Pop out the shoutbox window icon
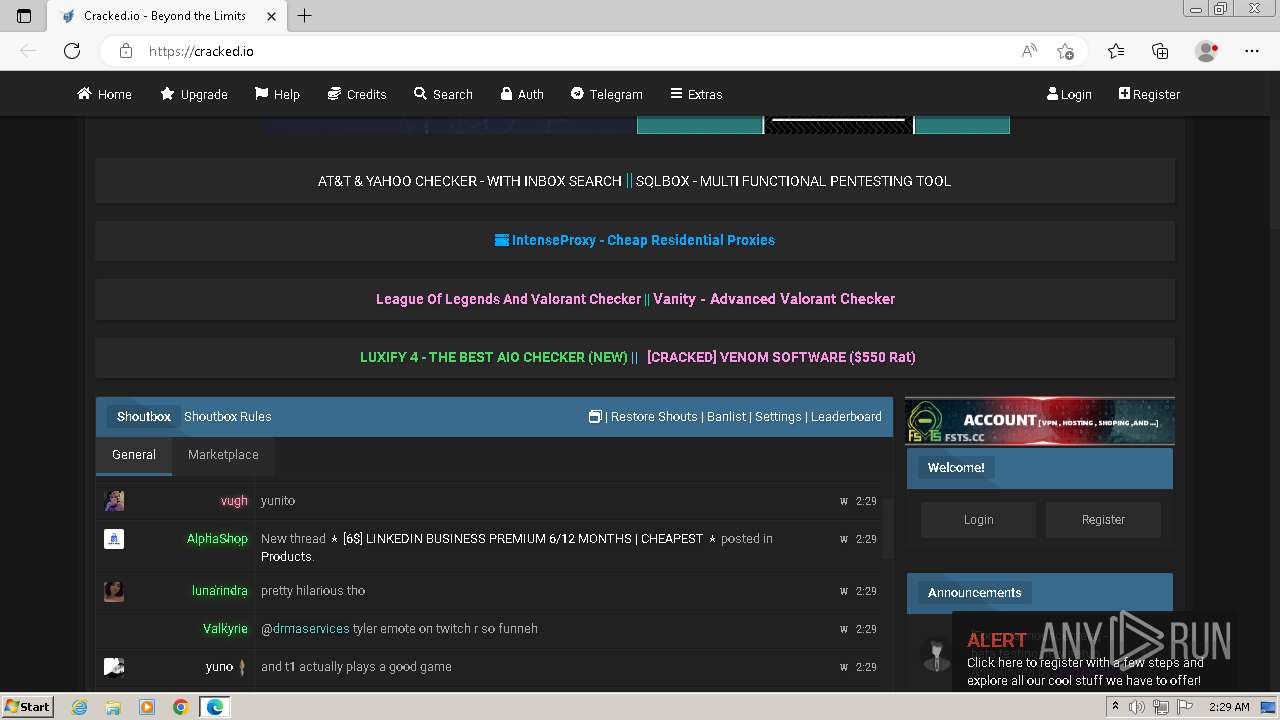 [594, 416]
